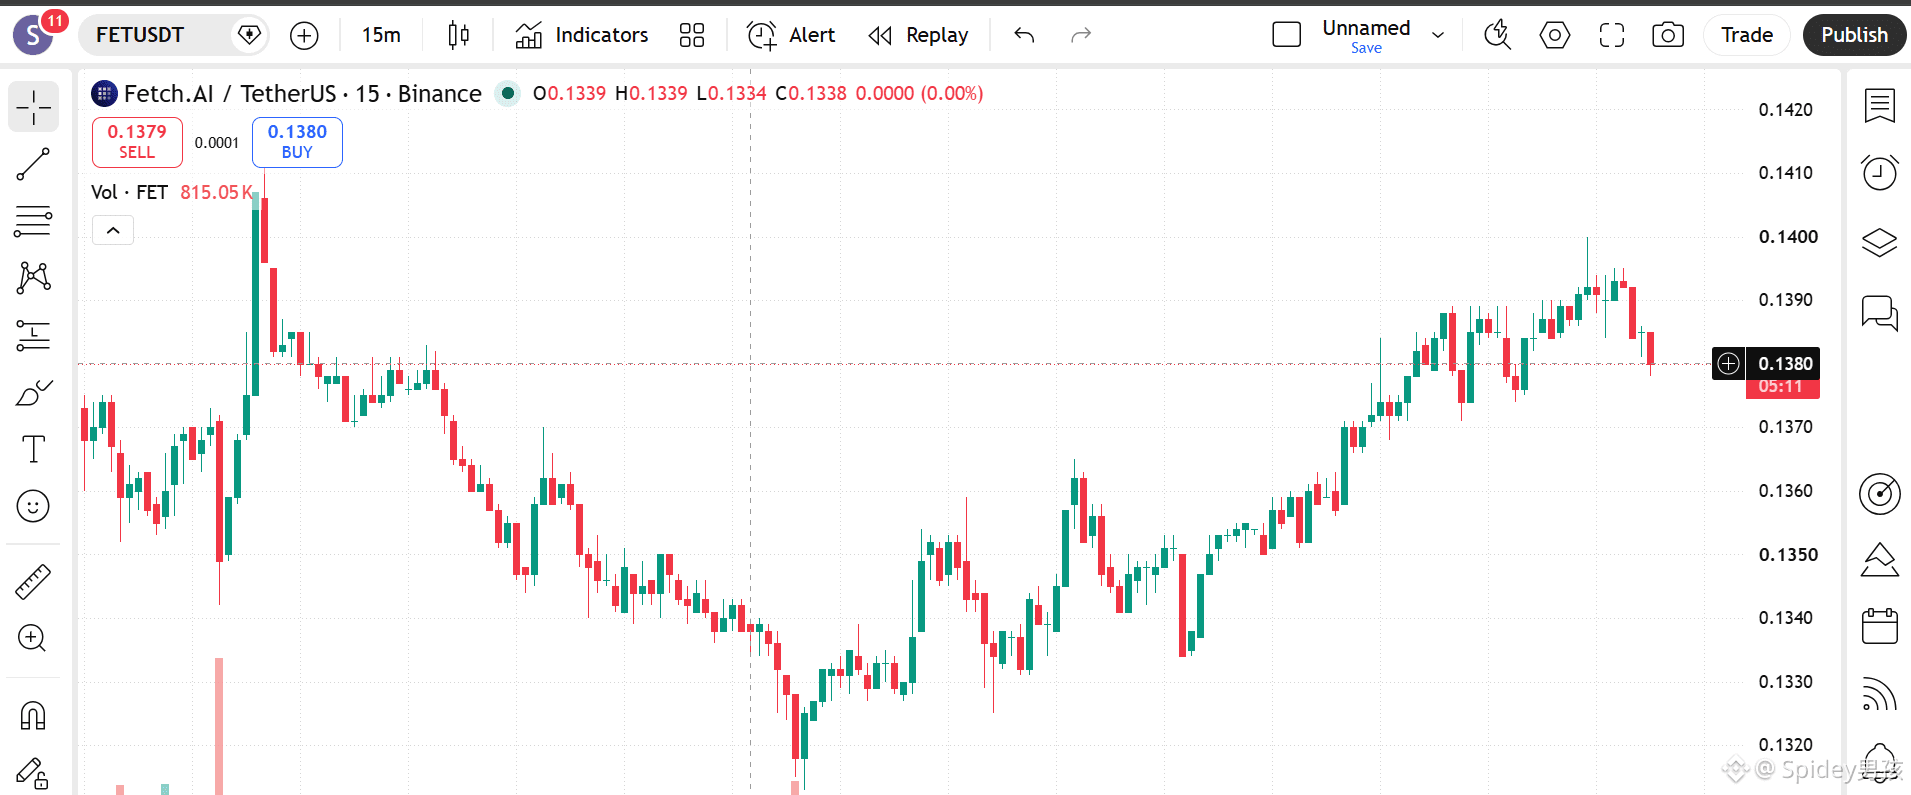
Task: Open the forecasting and measurement tools
Action: click(x=34, y=335)
